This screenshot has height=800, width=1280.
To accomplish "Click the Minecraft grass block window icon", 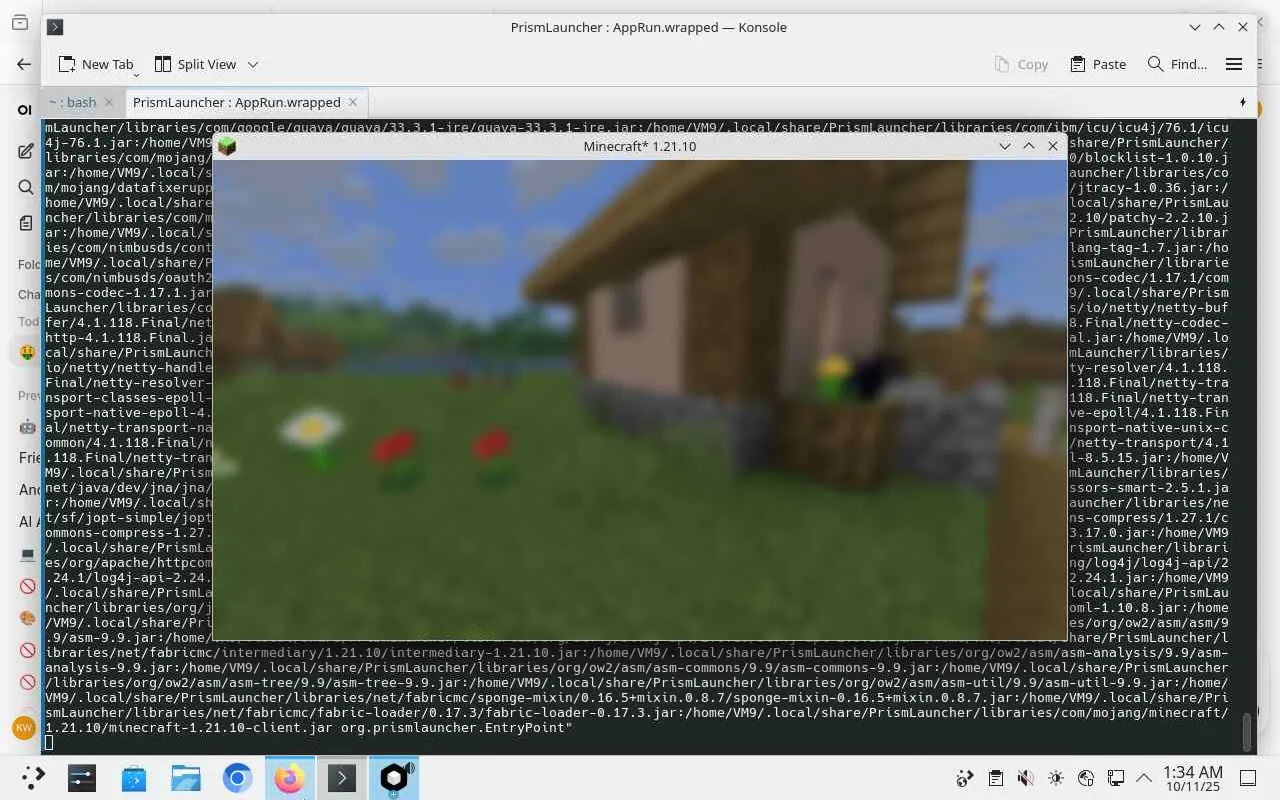I will [227, 146].
